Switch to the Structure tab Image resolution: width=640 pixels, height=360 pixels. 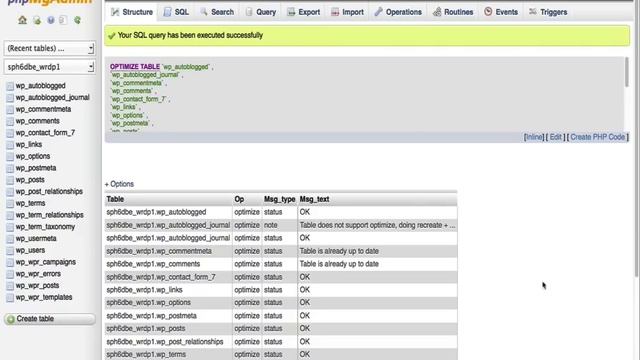(132, 12)
